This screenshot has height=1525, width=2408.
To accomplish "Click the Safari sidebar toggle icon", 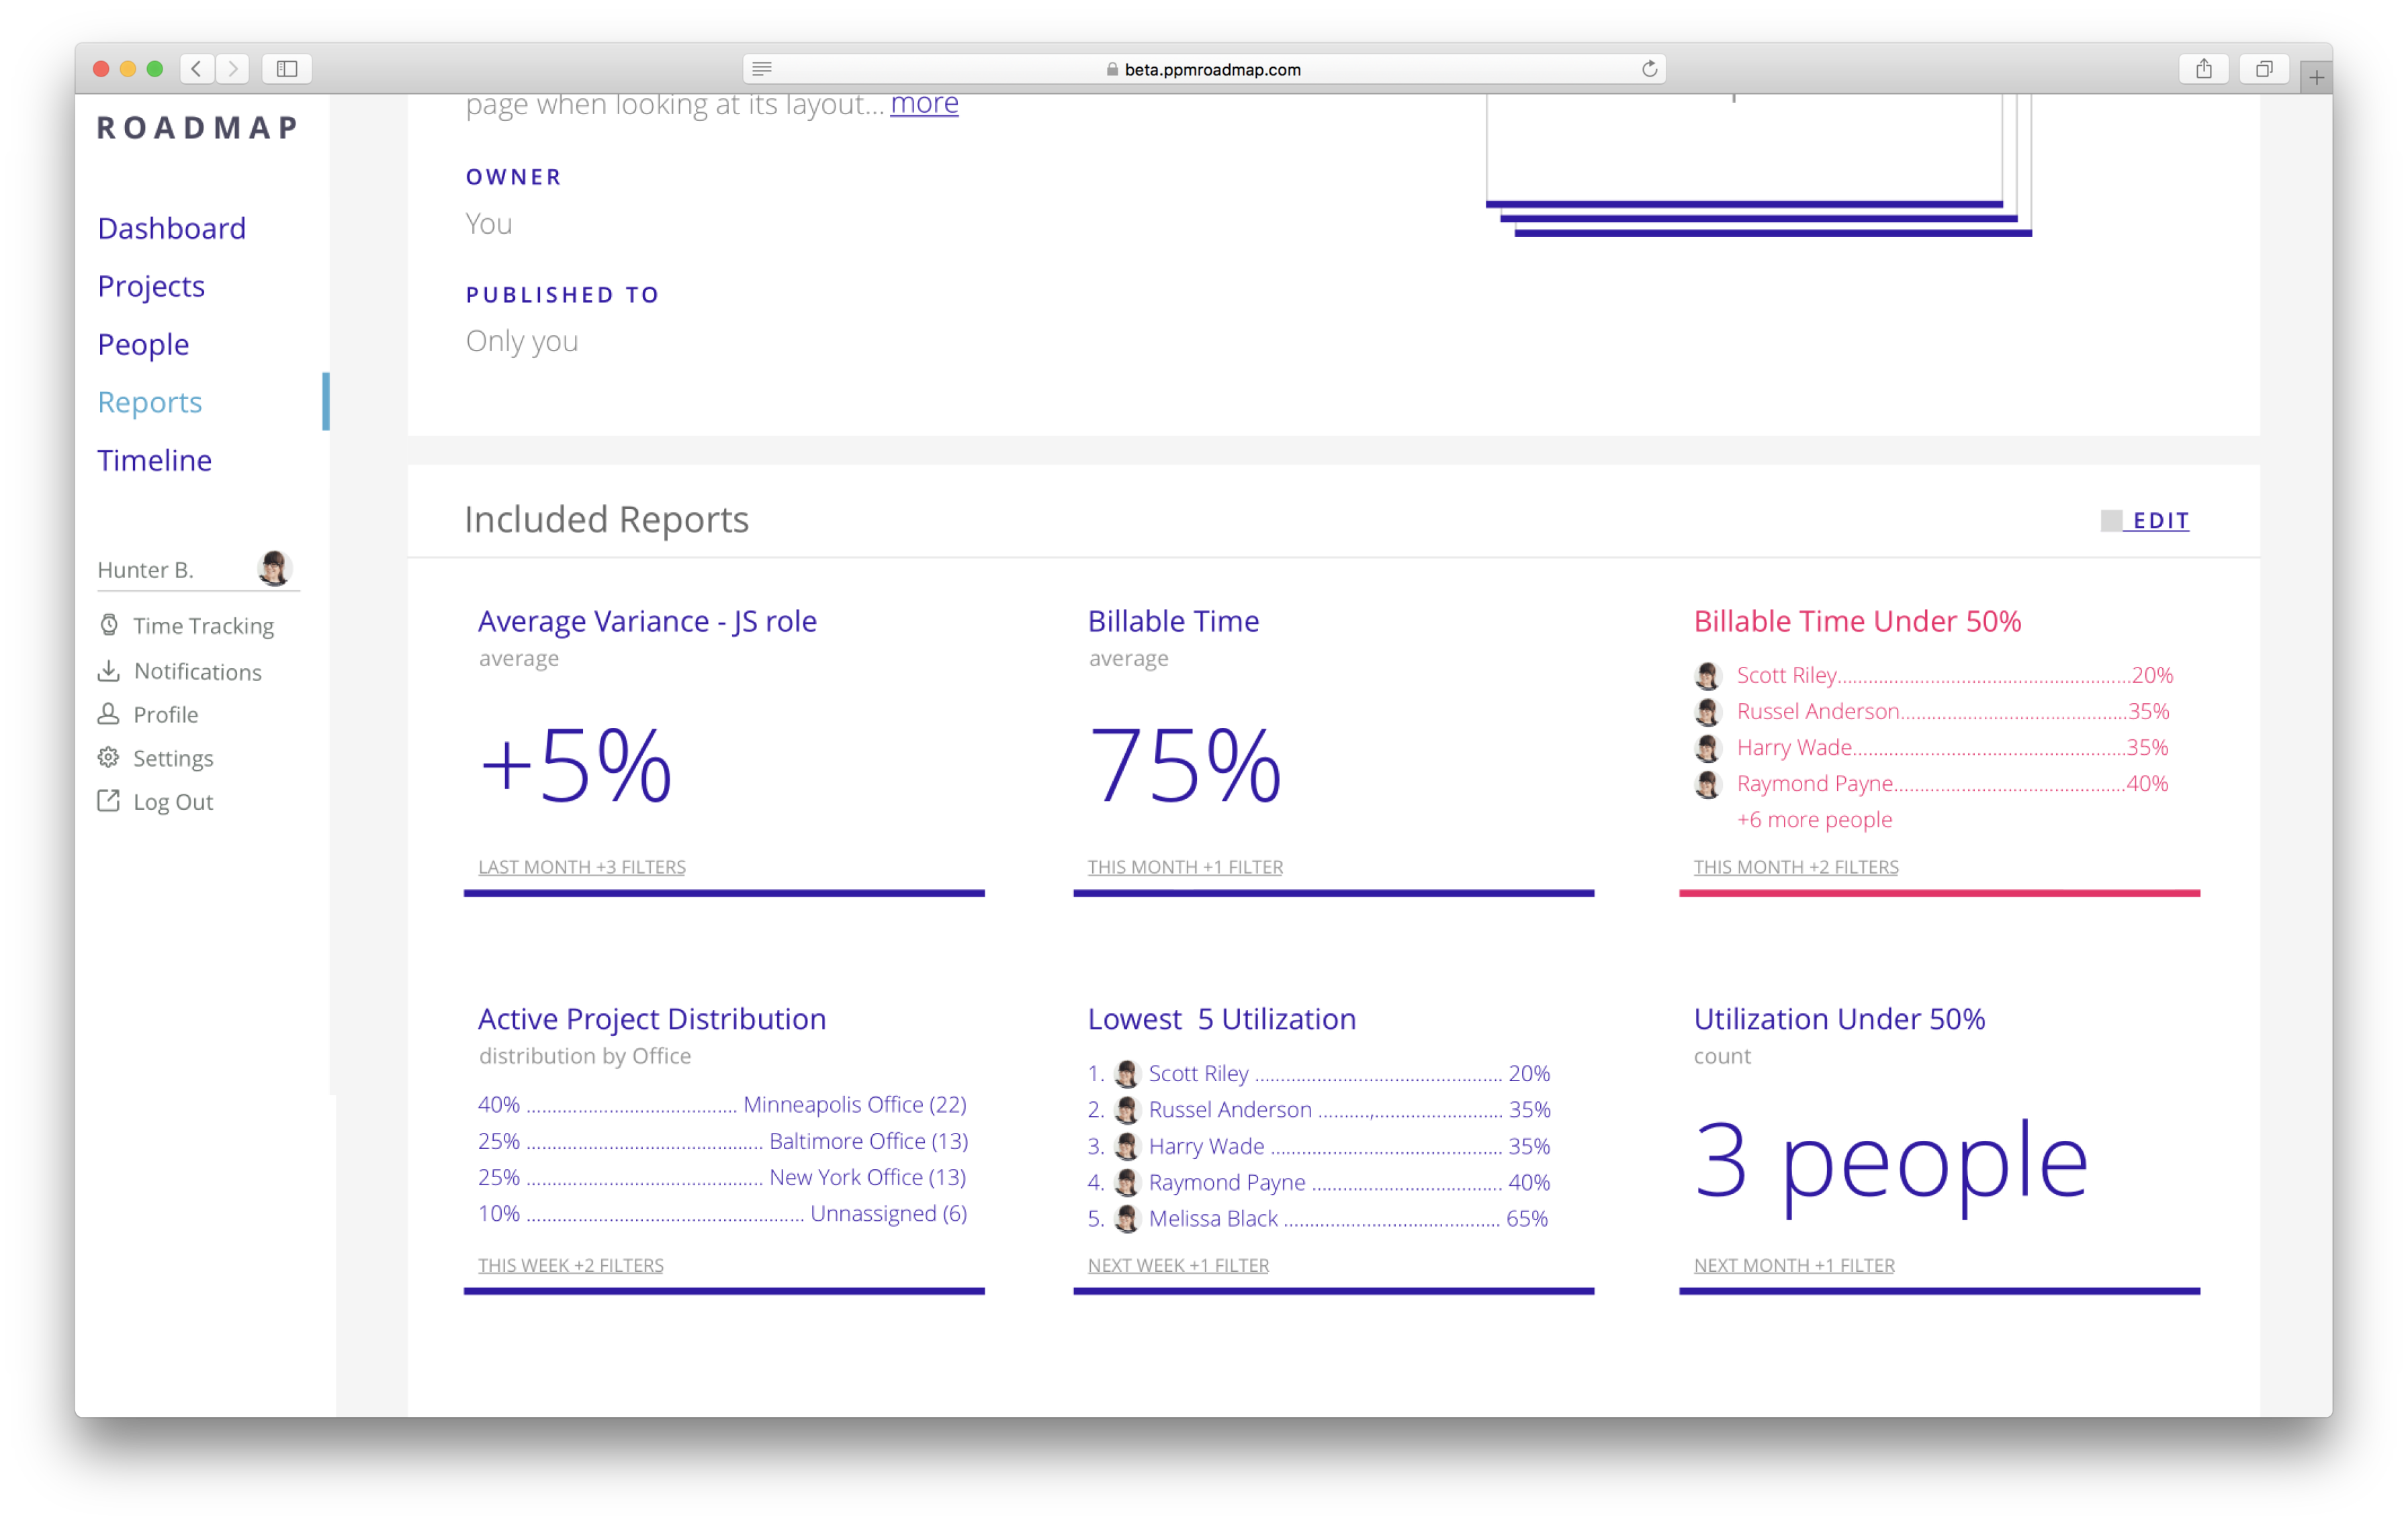I will coord(287,69).
